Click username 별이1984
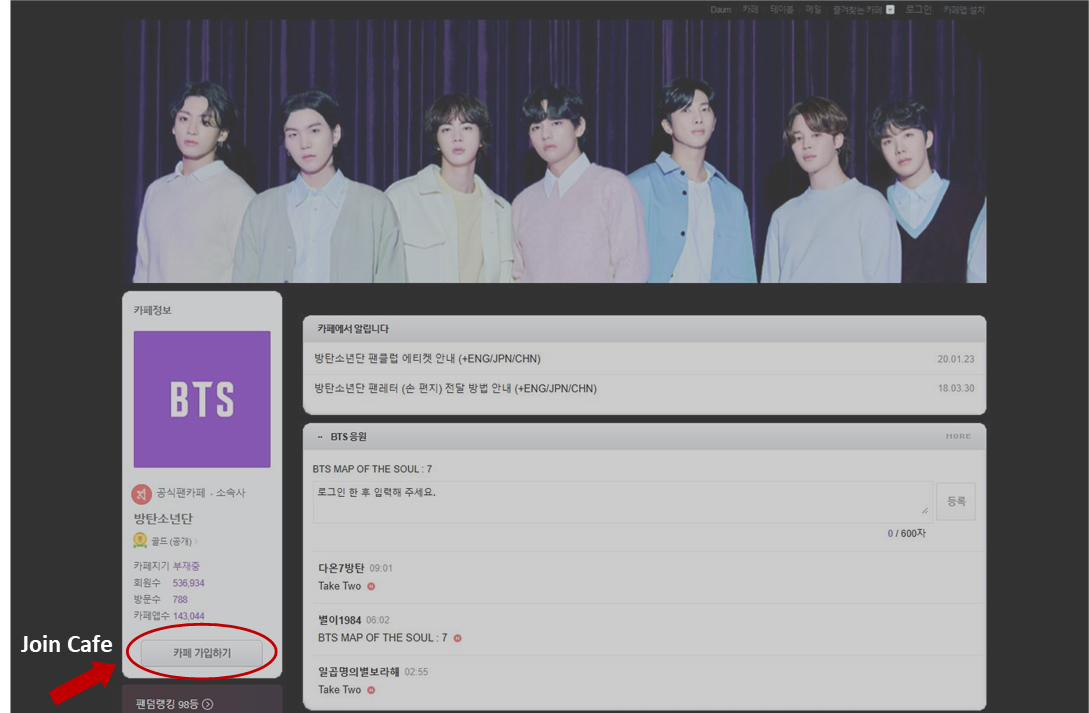Image resolution: width=1089 pixels, height=713 pixels. 340,620
